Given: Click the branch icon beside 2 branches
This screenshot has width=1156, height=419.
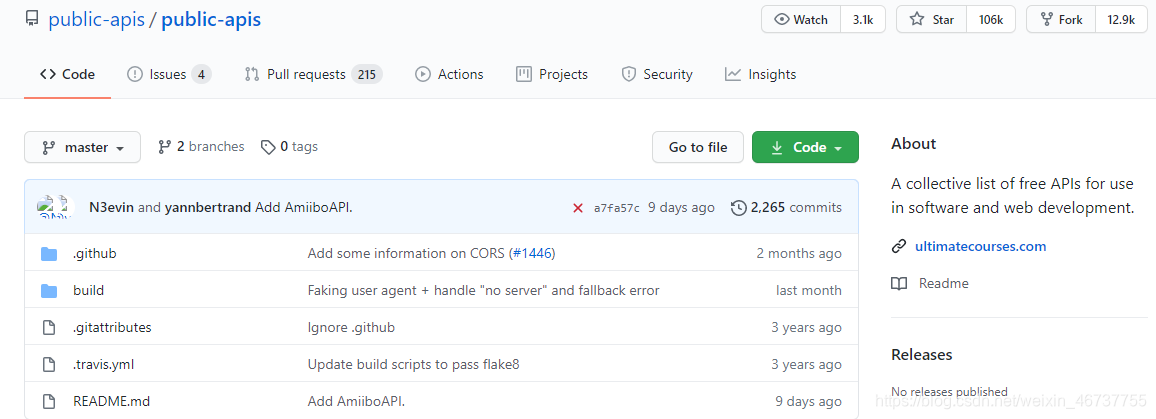Looking at the screenshot, I should pyautogui.click(x=164, y=147).
